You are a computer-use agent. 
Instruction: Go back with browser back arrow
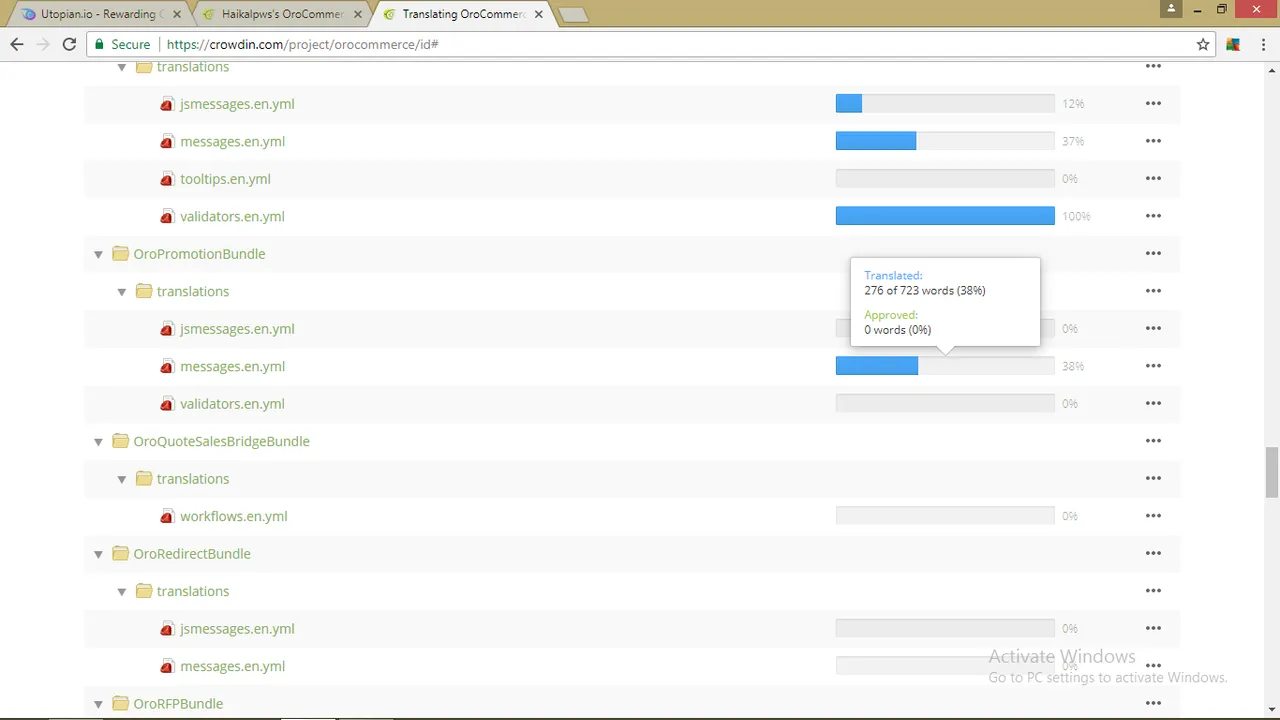(x=17, y=44)
